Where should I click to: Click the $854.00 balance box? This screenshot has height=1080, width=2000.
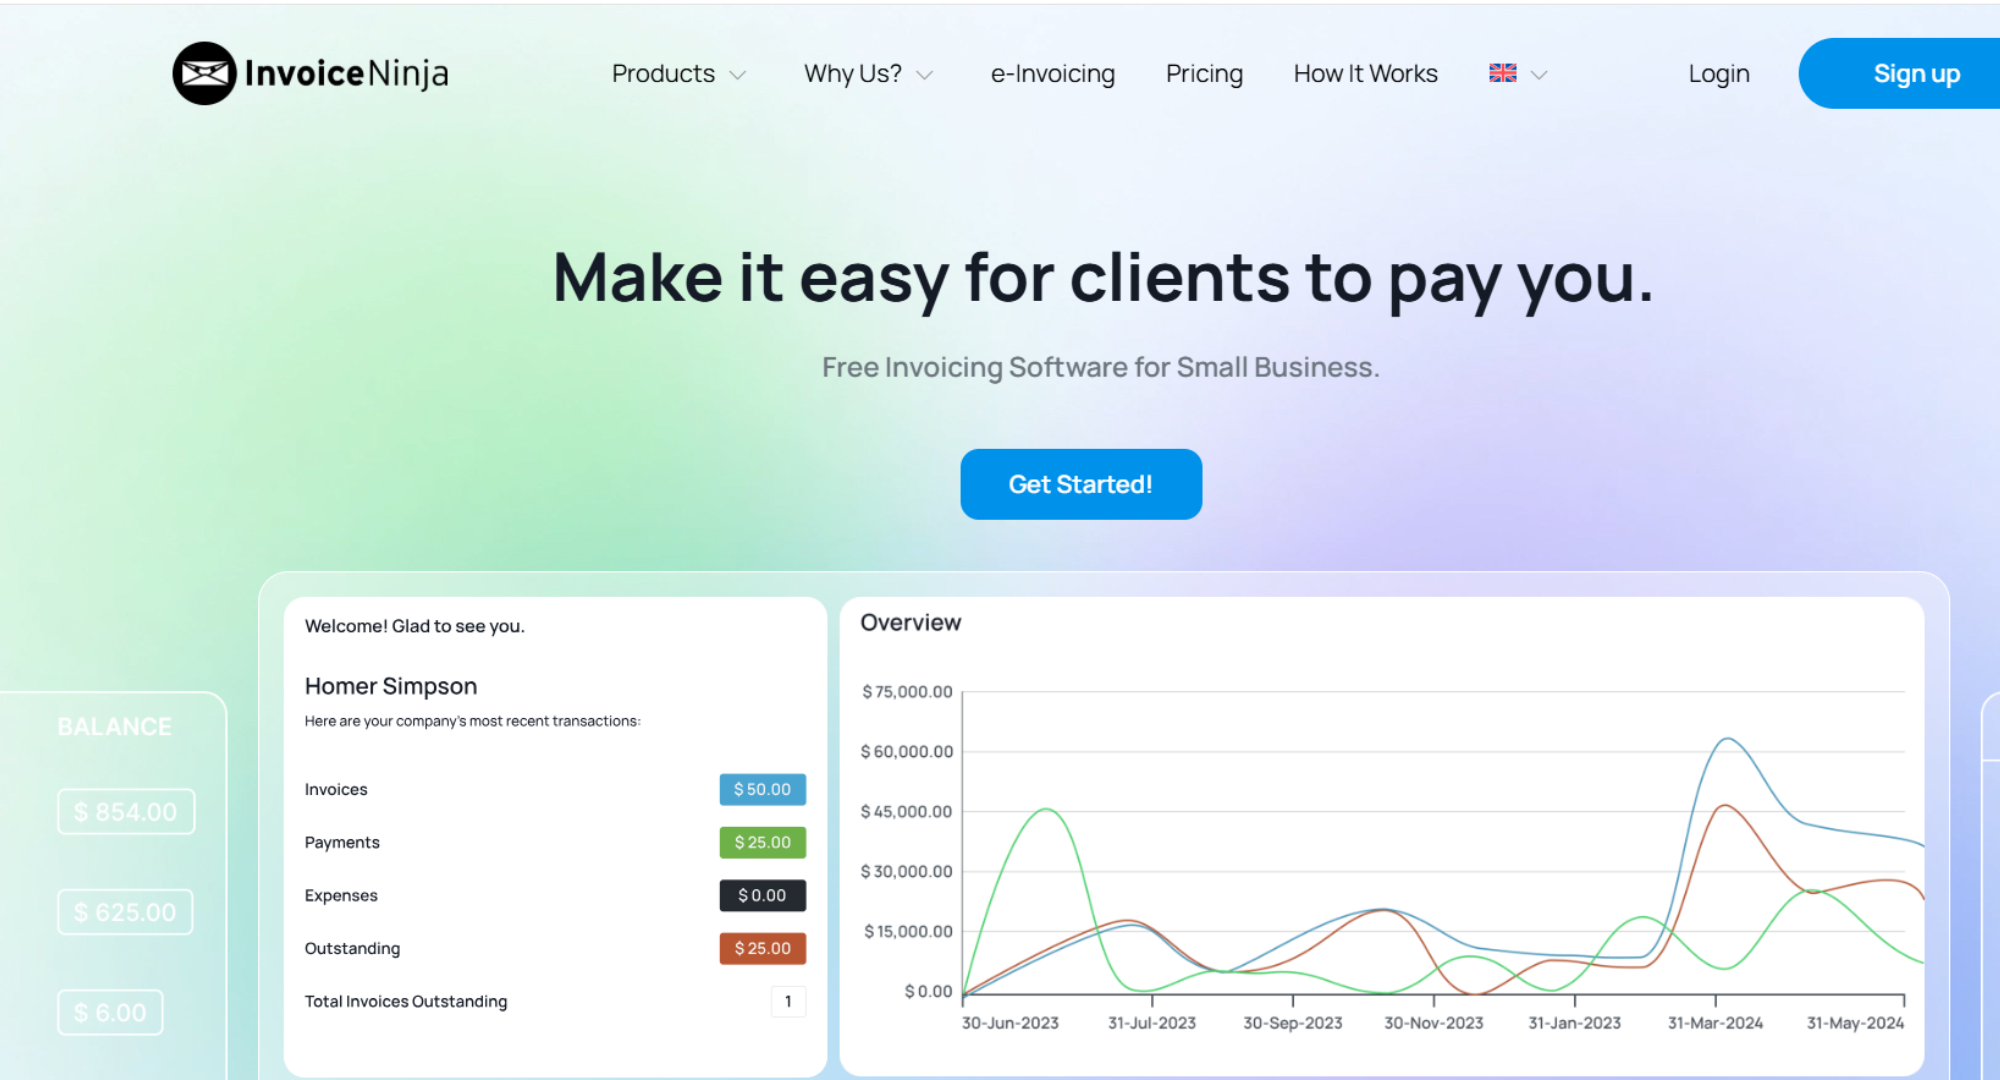coord(126,811)
